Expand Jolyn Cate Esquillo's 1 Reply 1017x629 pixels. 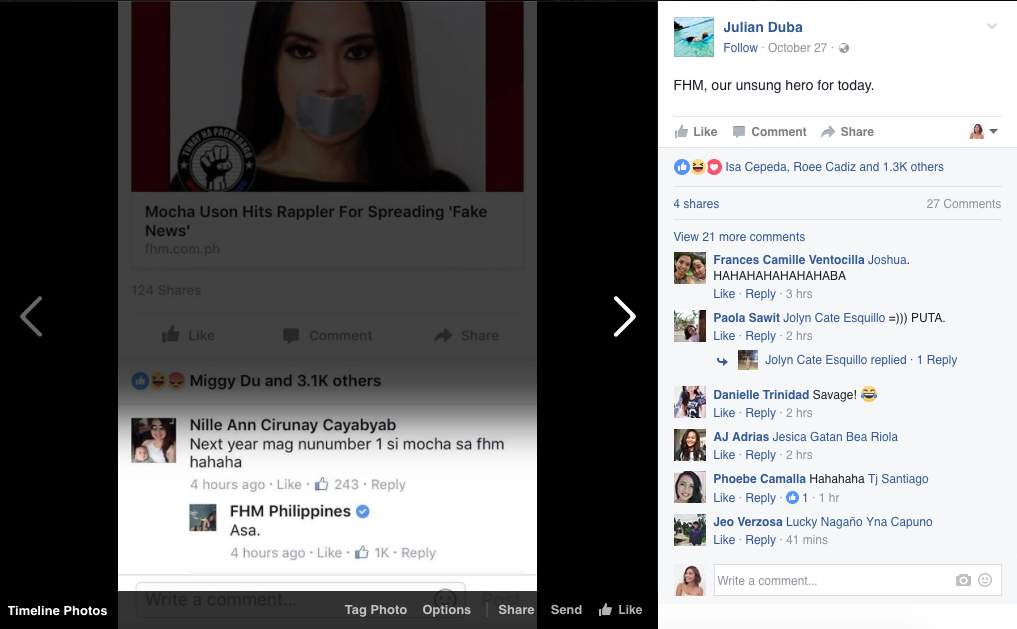tap(861, 360)
